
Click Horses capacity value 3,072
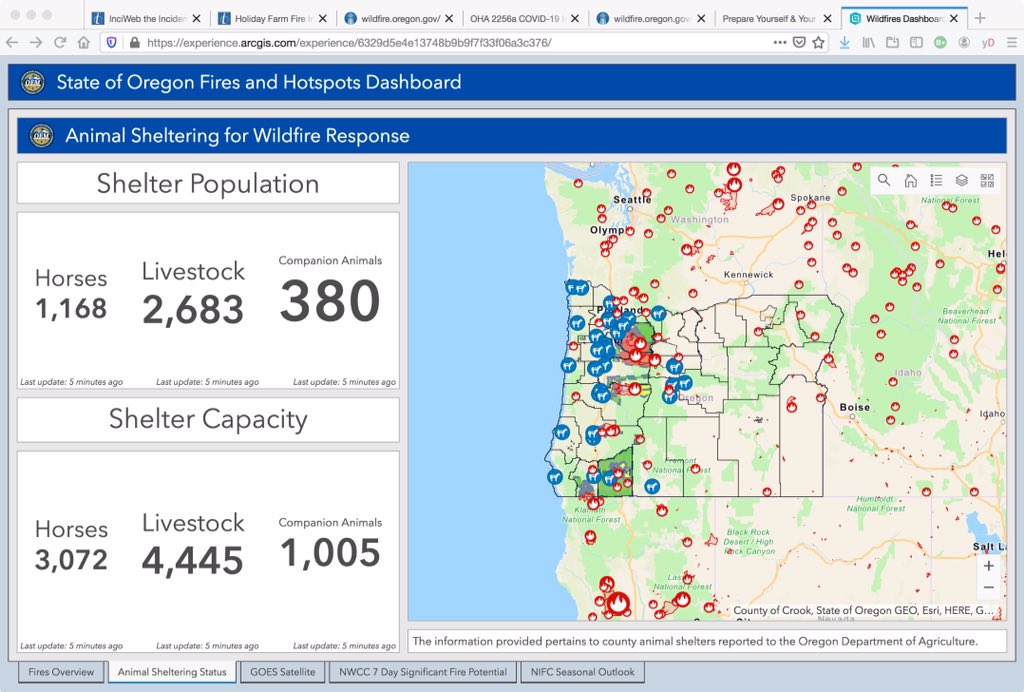click(71, 559)
